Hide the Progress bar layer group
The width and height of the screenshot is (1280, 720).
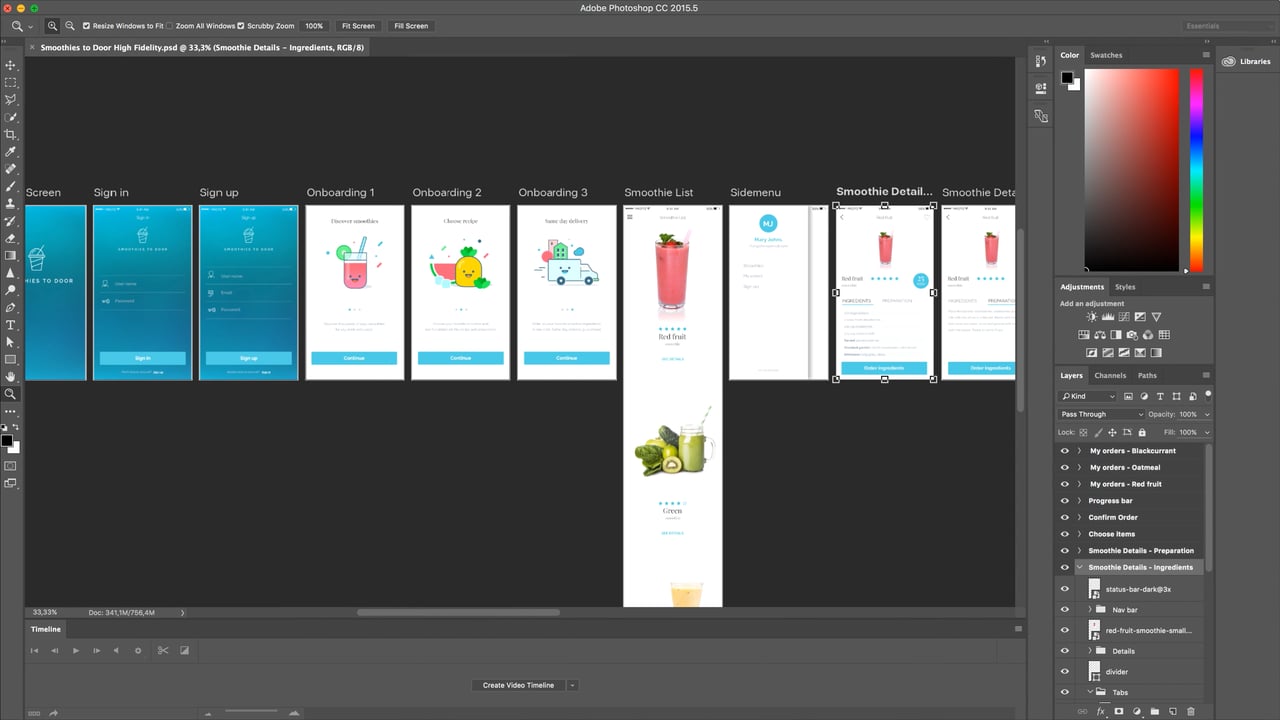click(x=1064, y=501)
